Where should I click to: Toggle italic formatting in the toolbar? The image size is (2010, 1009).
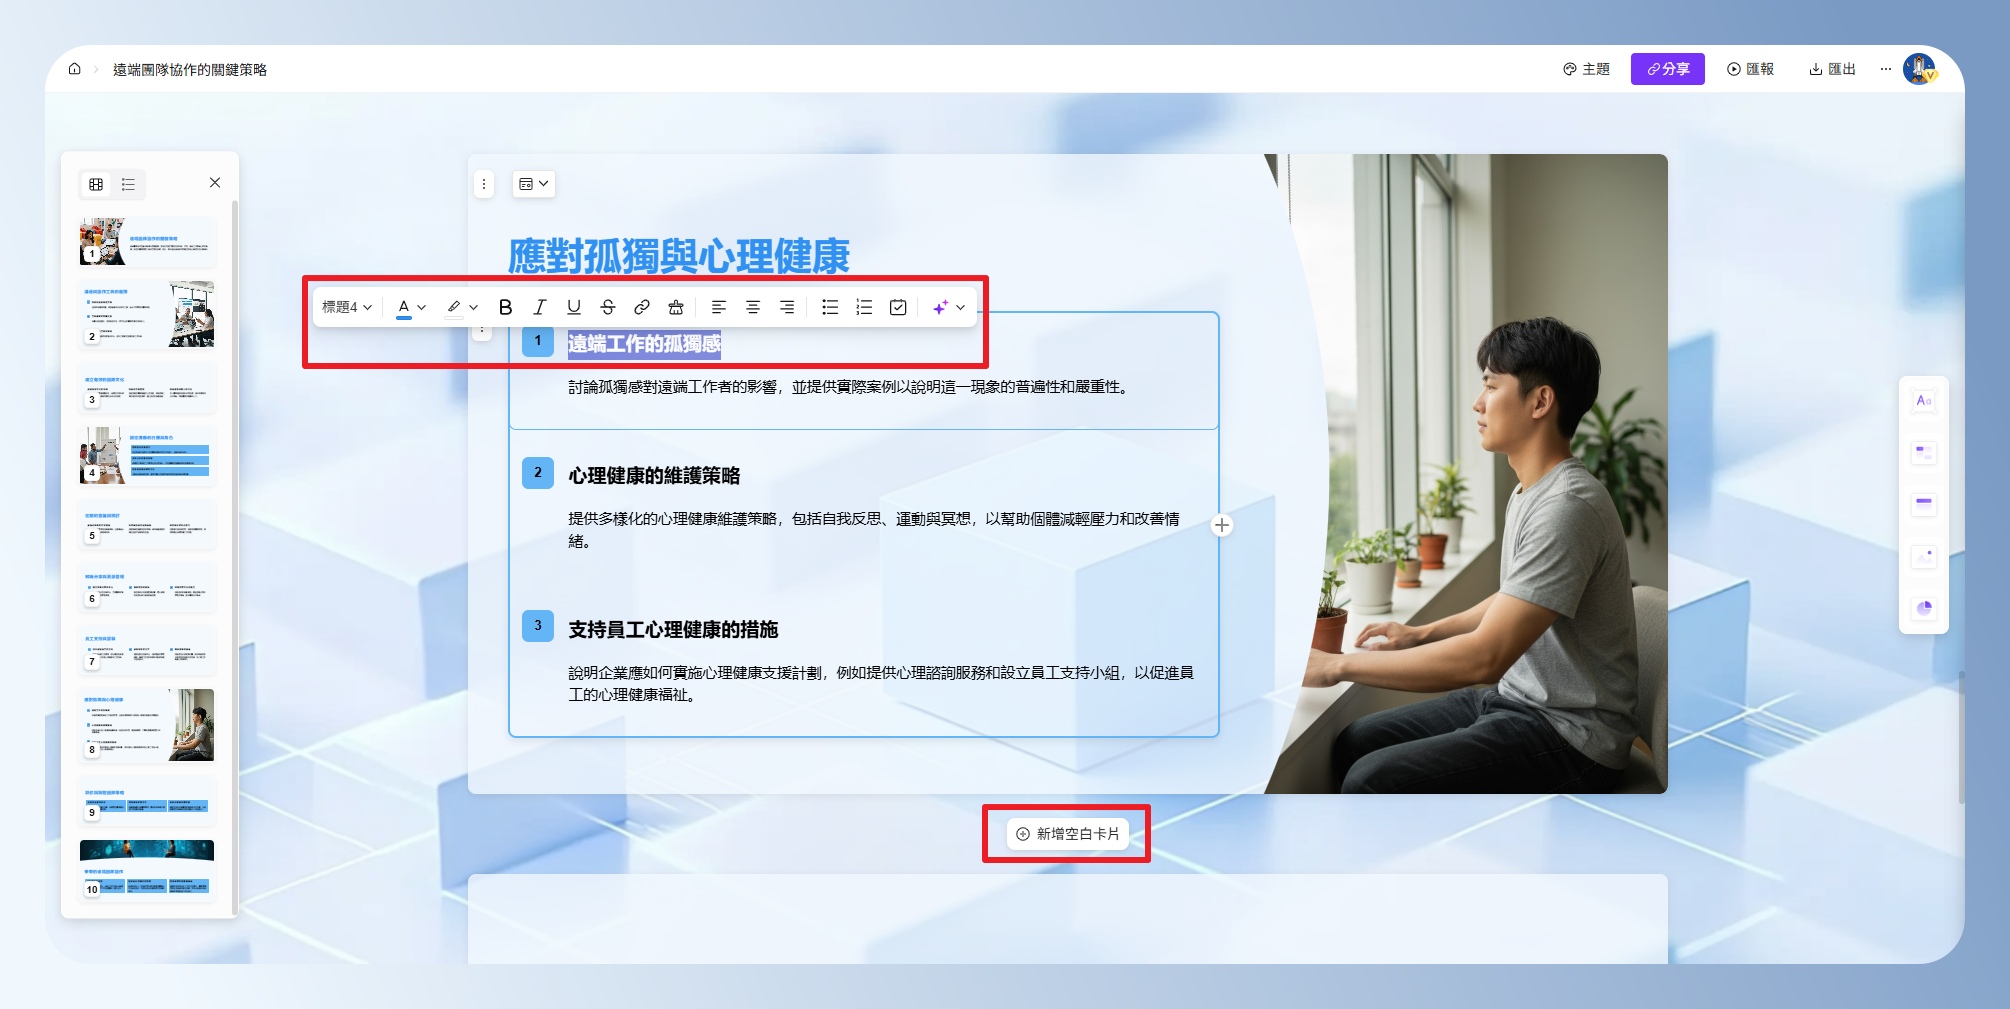click(x=539, y=307)
